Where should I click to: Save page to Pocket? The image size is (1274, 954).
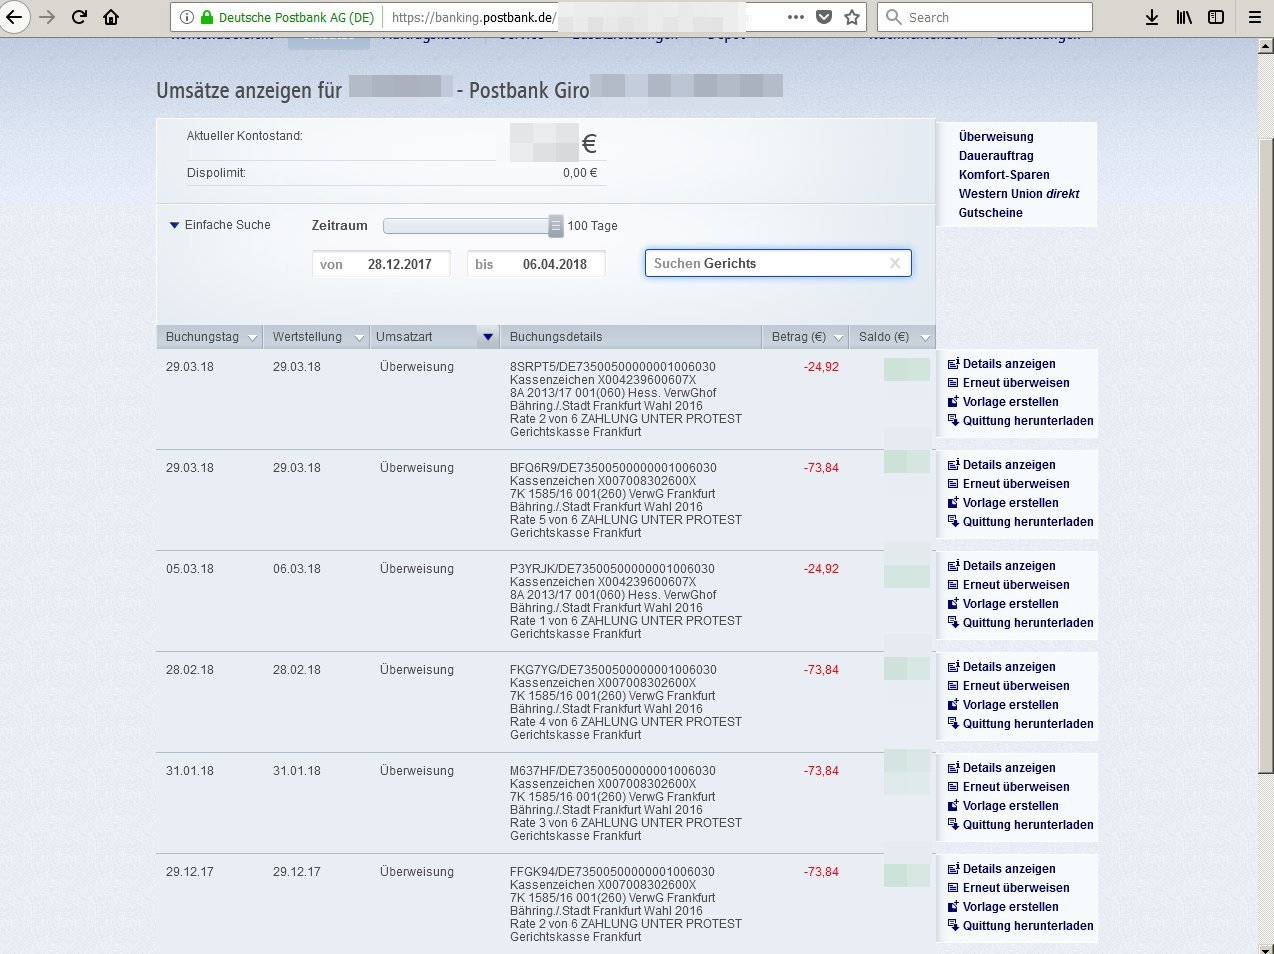[824, 17]
